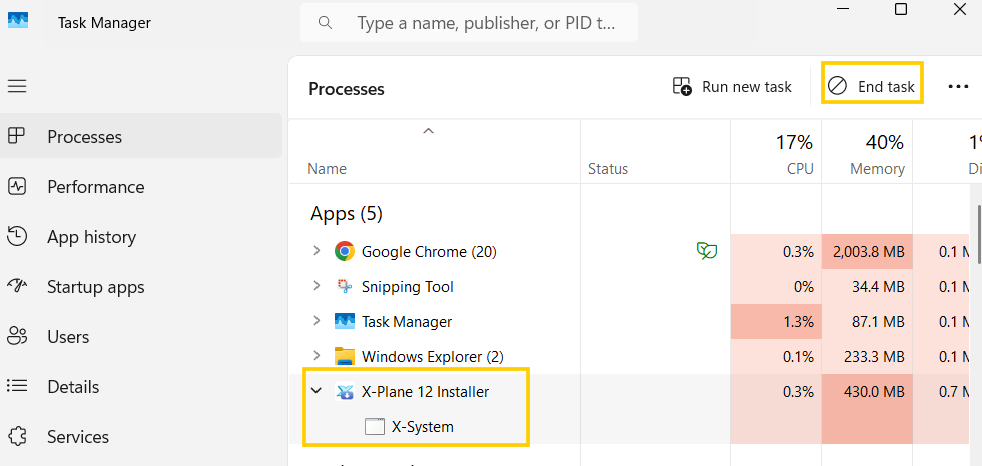Viewport: 982px width, 466px height.
Task: Click the search magnifier icon
Action: [x=324, y=23]
